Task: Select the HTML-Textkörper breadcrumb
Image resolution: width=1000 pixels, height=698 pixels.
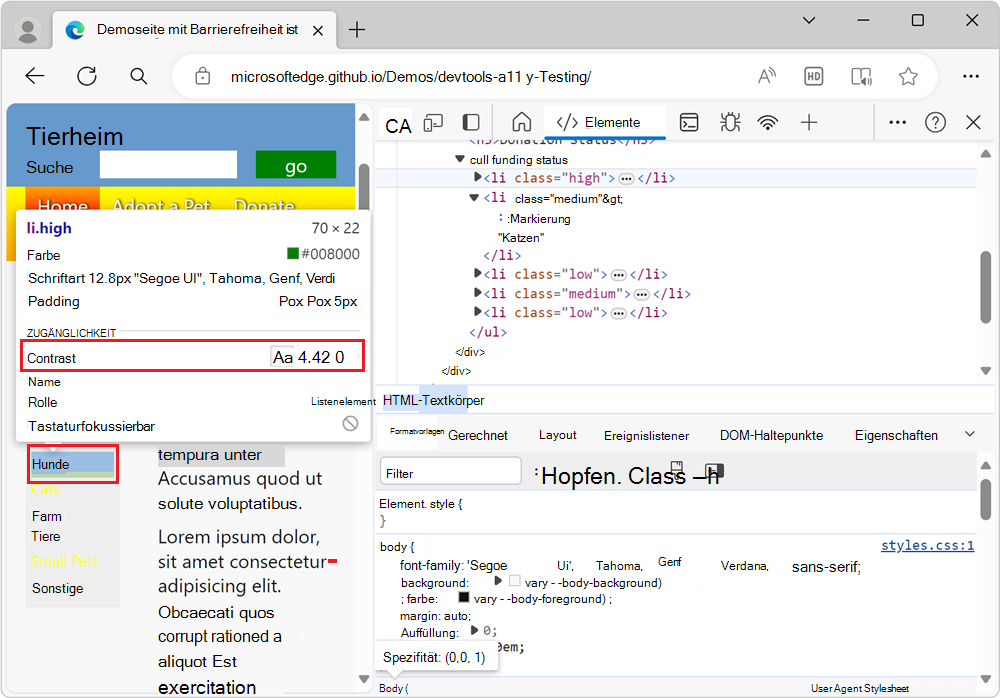Action: tap(433, 401)
